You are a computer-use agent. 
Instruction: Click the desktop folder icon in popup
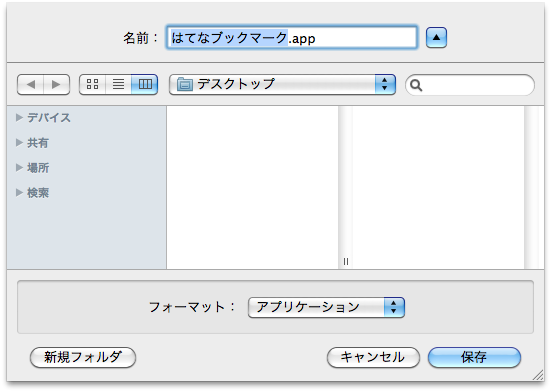pyautogui.click(x=185, y=84)
